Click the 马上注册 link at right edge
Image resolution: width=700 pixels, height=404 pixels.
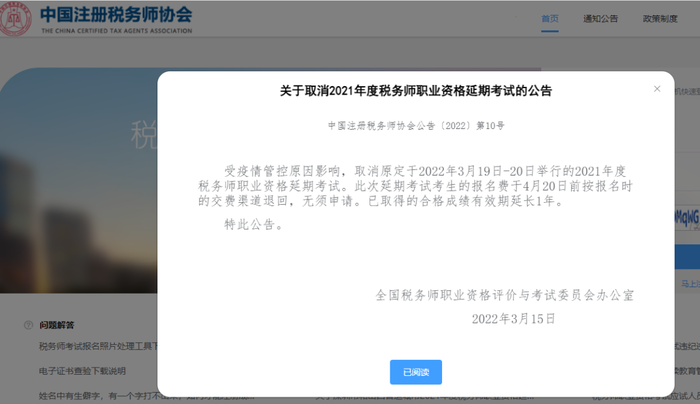[x=688, y=283]
